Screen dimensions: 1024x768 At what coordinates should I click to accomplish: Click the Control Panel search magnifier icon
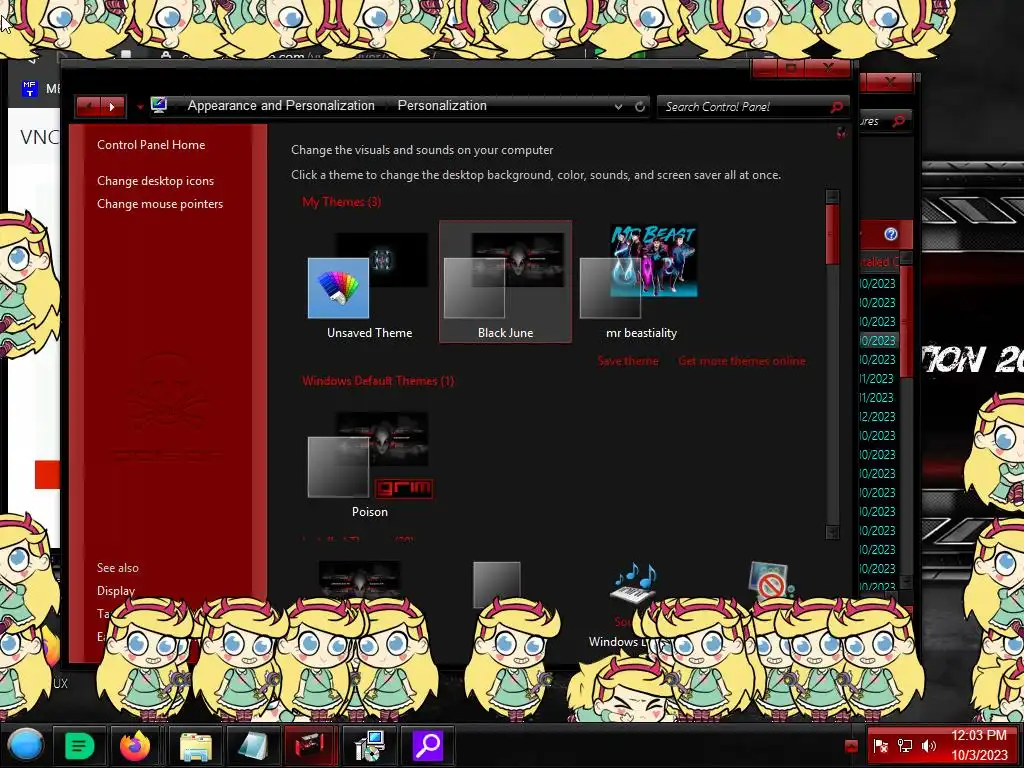pyautogui.click(x=837, y=106)
